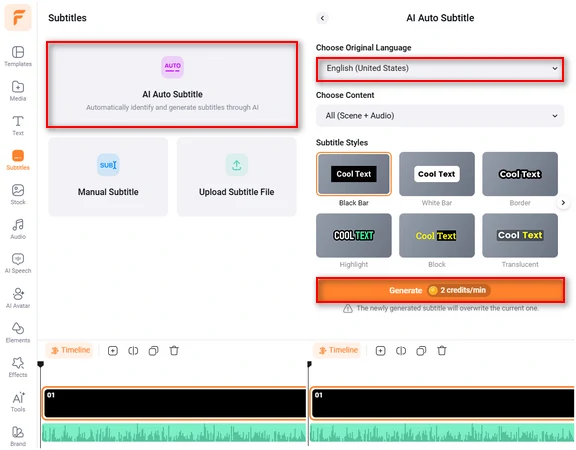The height and width of the screenshot is (450, 576).
Task: Click the split icon in right timeline toolbar
Action: 401,351
